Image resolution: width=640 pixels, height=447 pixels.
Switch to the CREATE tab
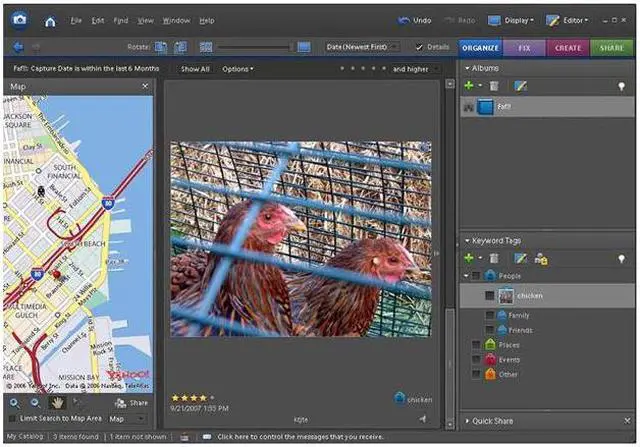[x=567, y=48]
